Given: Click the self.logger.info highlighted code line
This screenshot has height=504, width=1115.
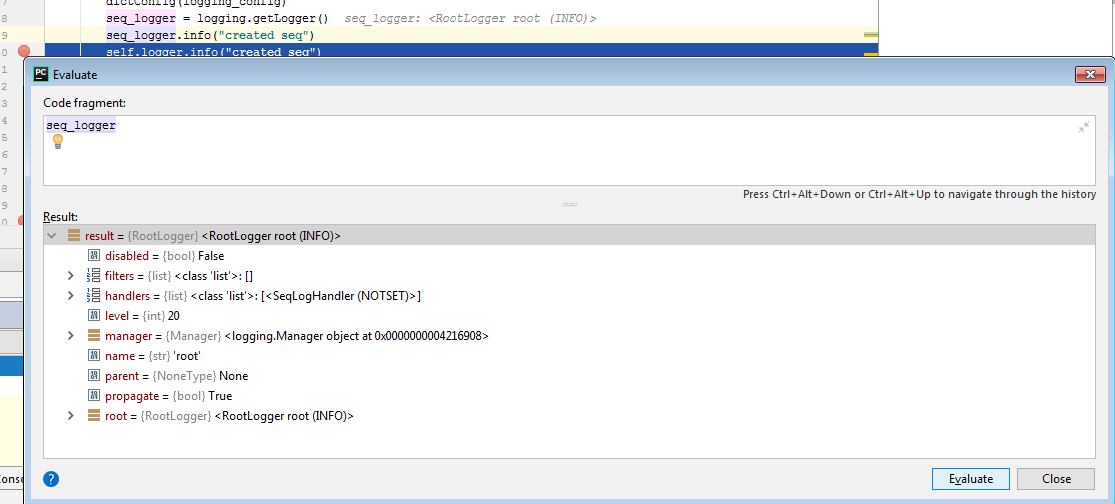Looking at the screenshot, I should (214, 52).
